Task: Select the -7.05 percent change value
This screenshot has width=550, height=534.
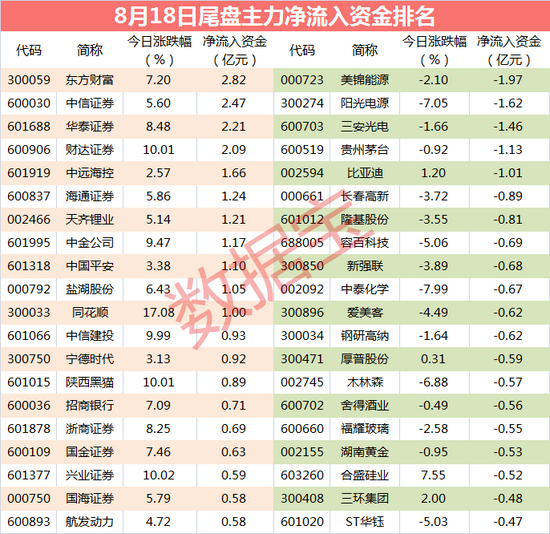Action: pyautogui.click(x=434, y=103)
